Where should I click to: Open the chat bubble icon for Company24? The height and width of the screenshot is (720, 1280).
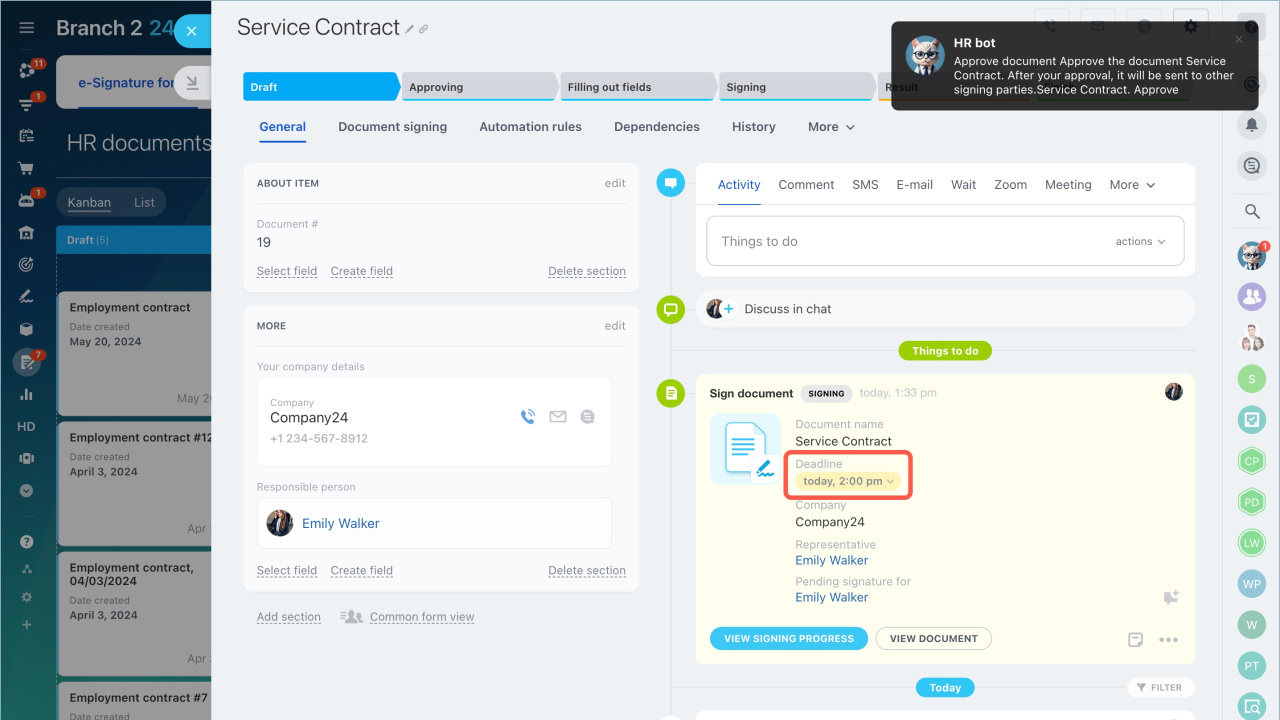point(588,417)
